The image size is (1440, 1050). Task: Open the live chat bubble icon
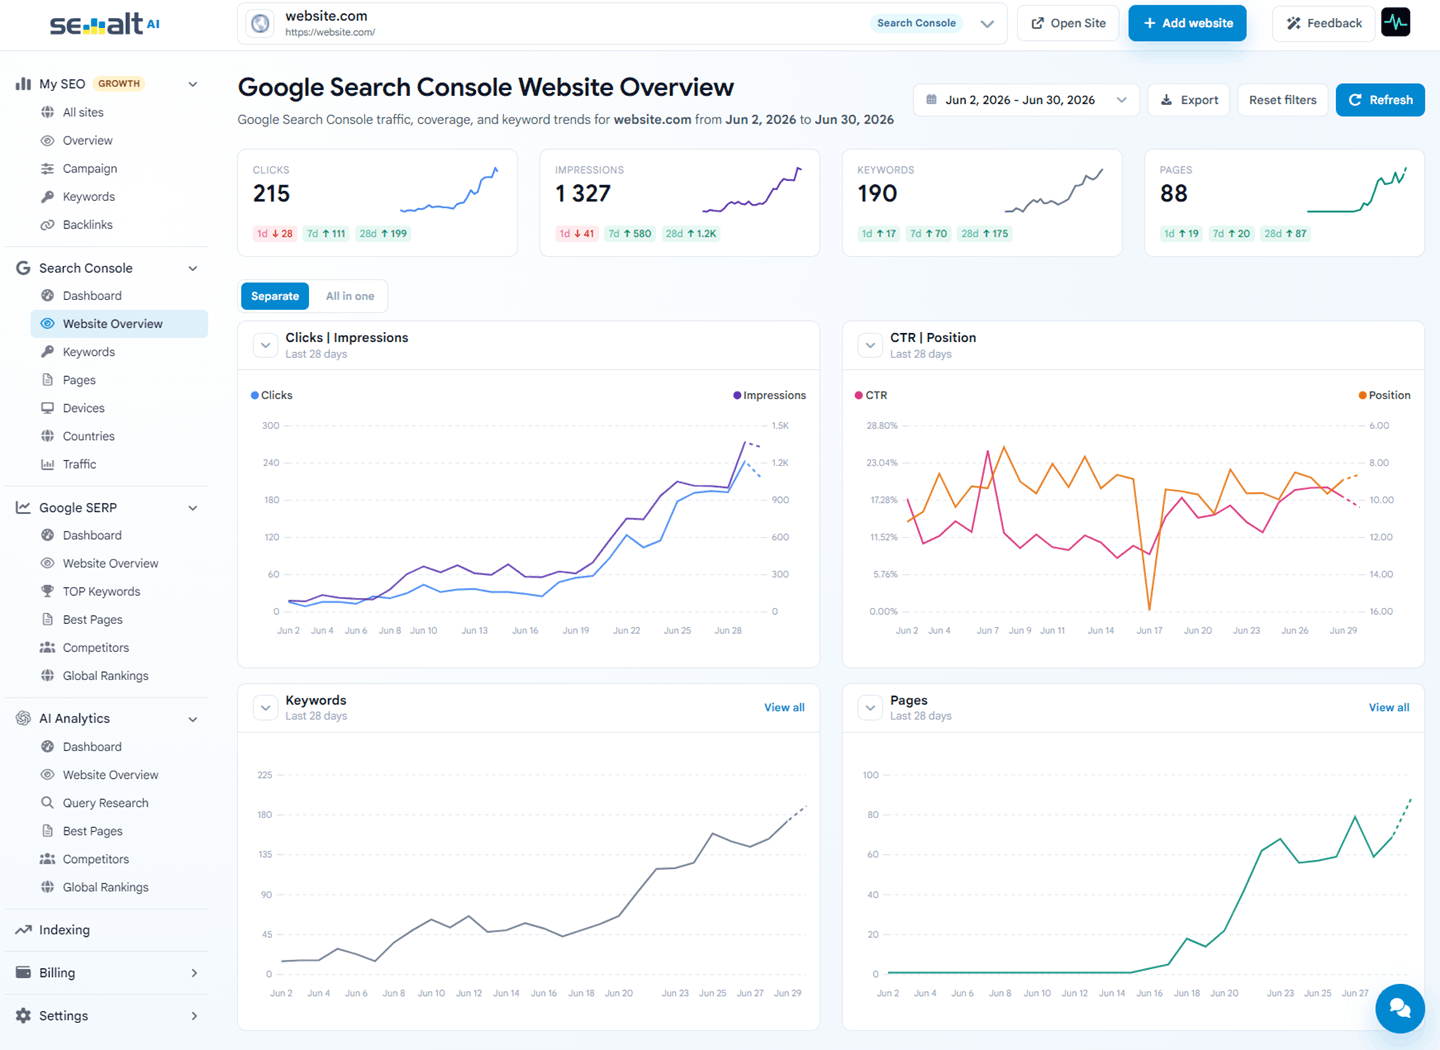[x=1400, y=1008]
